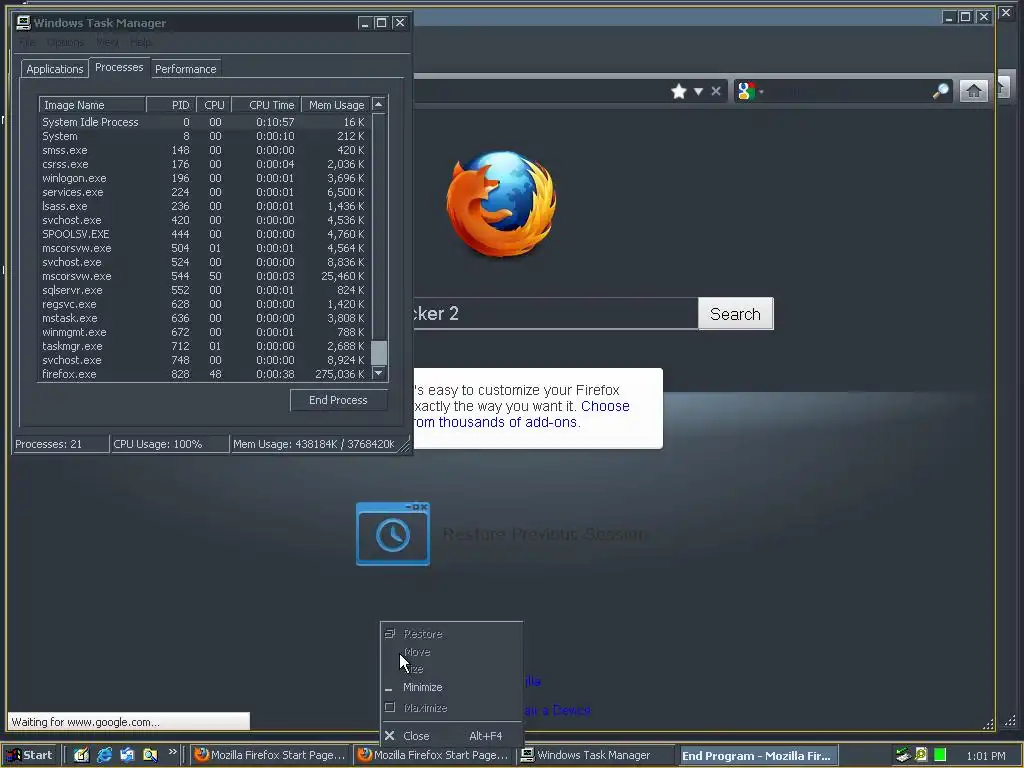Select the System Idle Process row
The width and height of the screenshot is (1024, 768).
click(204, 122)
